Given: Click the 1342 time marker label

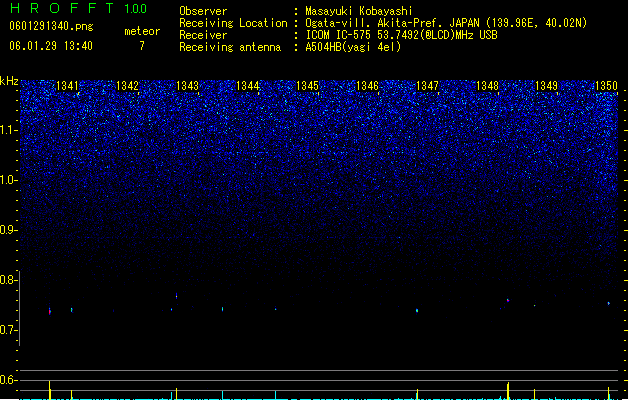Looking at the screenshot, I should (127, 86).
